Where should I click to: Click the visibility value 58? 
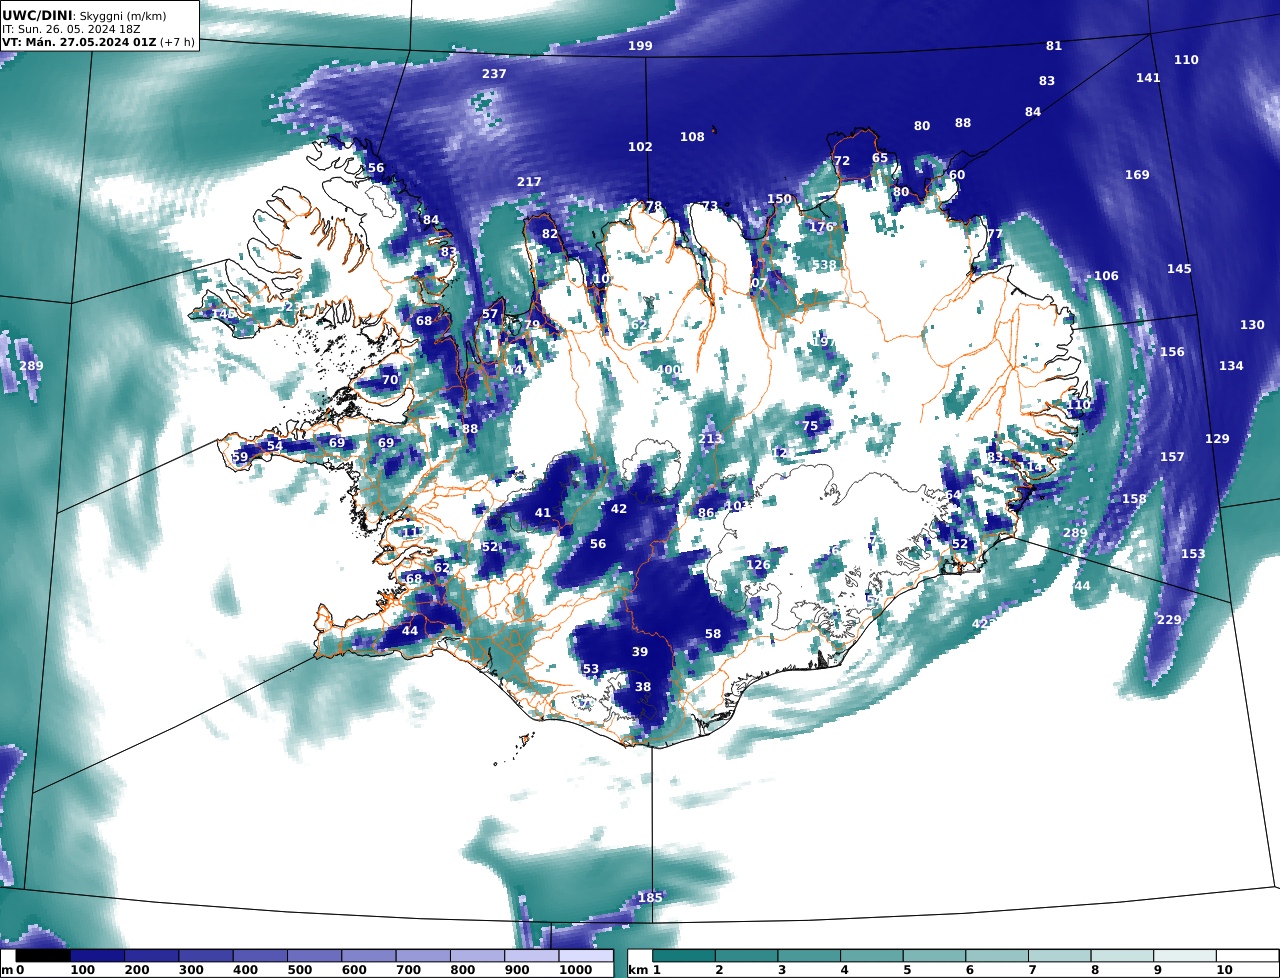point(713,634)
